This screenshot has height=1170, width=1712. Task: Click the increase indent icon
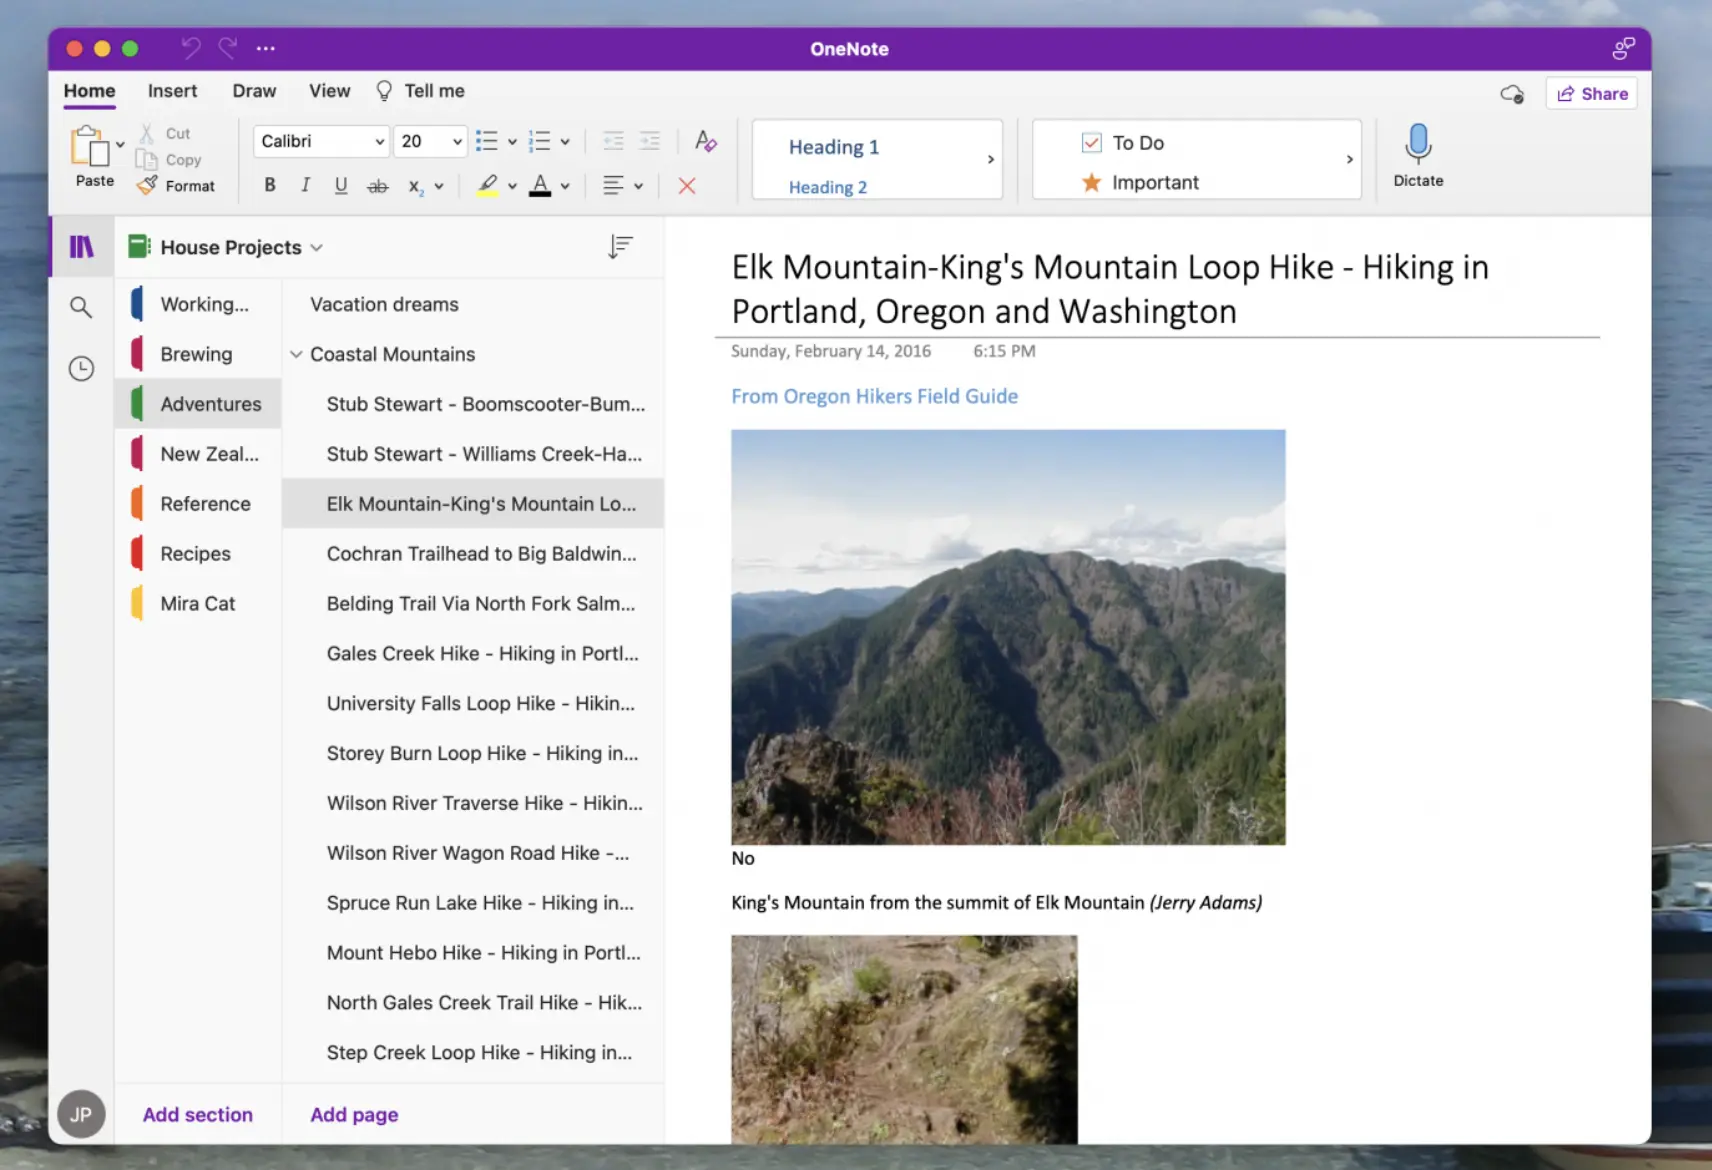pos(650,141)
